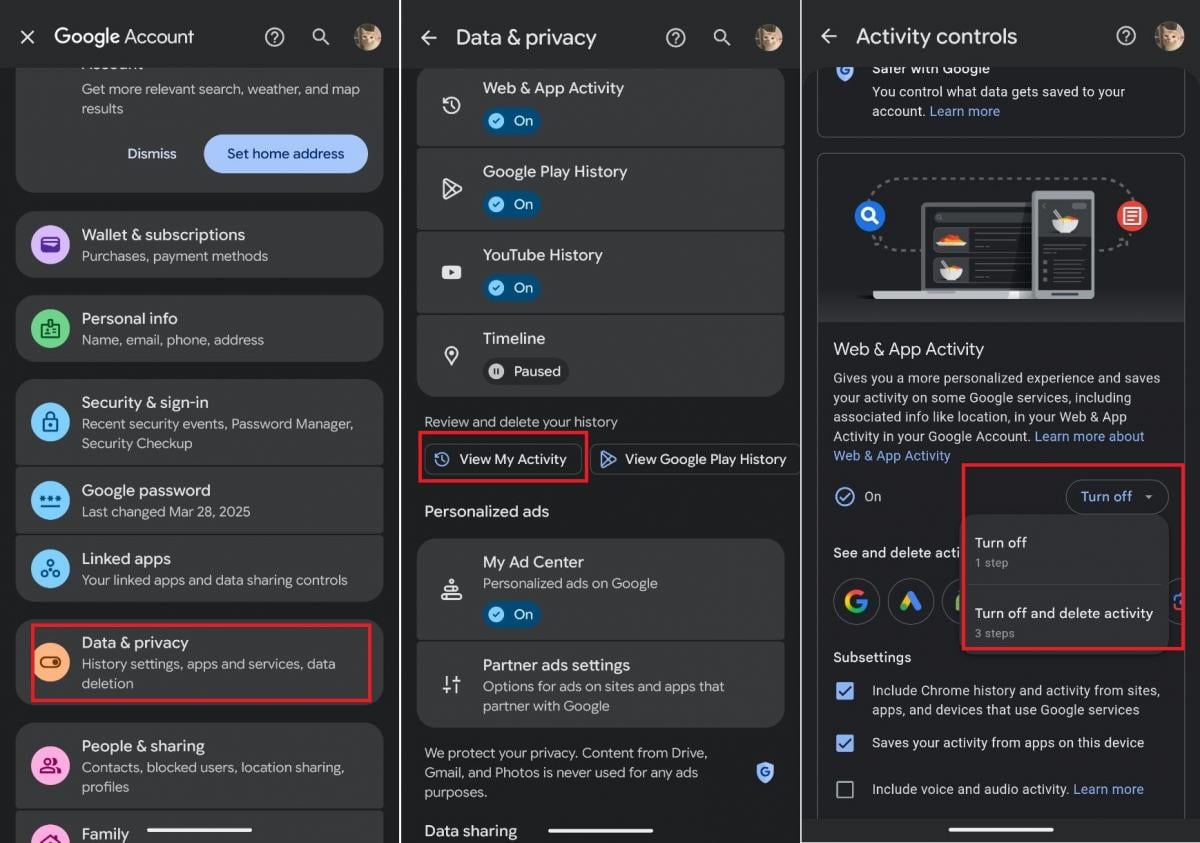Open Security & sign-in settings

[x=200, y=422]
